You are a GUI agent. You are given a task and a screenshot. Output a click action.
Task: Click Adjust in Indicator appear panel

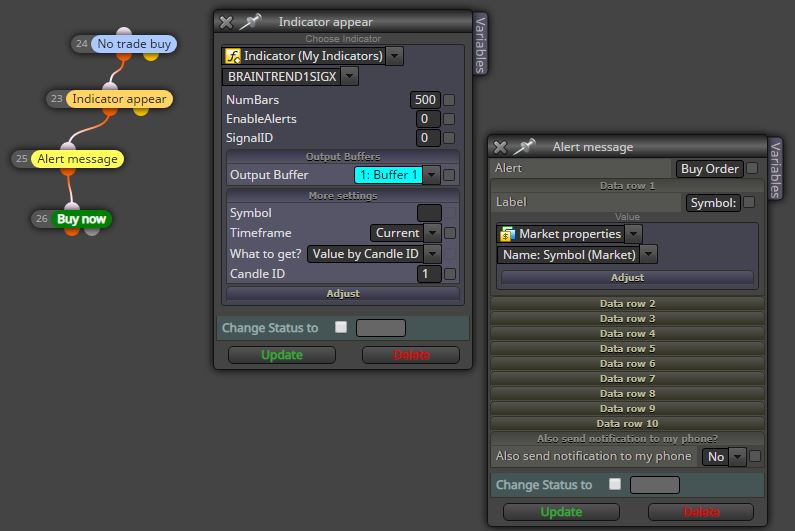click(x=343, y=294)
